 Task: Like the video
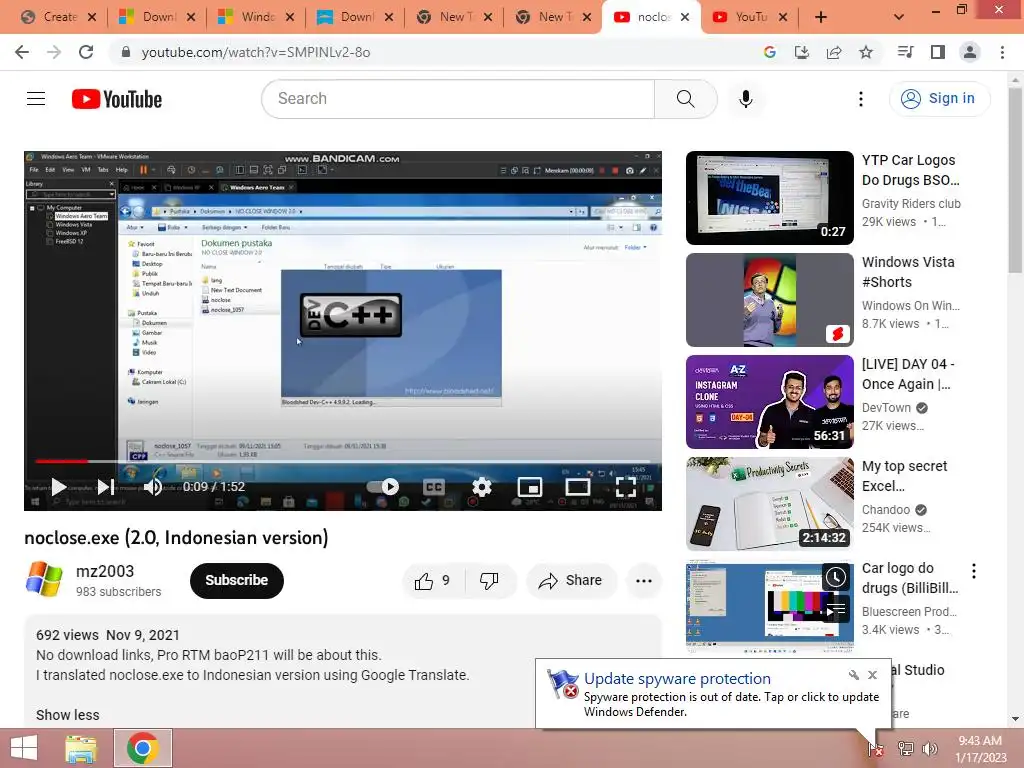tap(433, 580)
